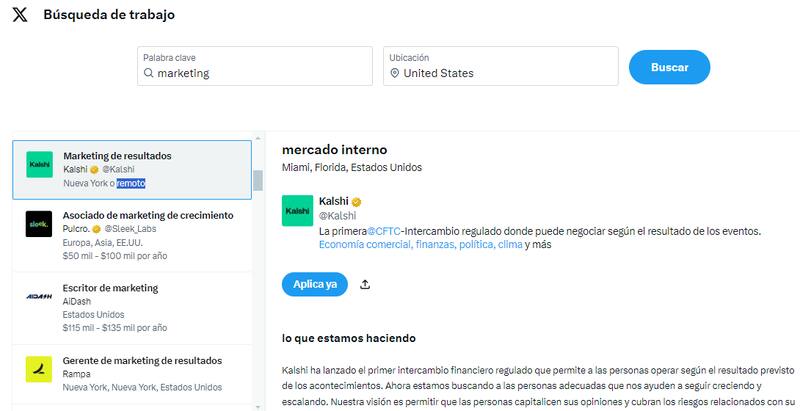Click the yellow Rampa company logo
800x411 pixels.
point(39,369)
